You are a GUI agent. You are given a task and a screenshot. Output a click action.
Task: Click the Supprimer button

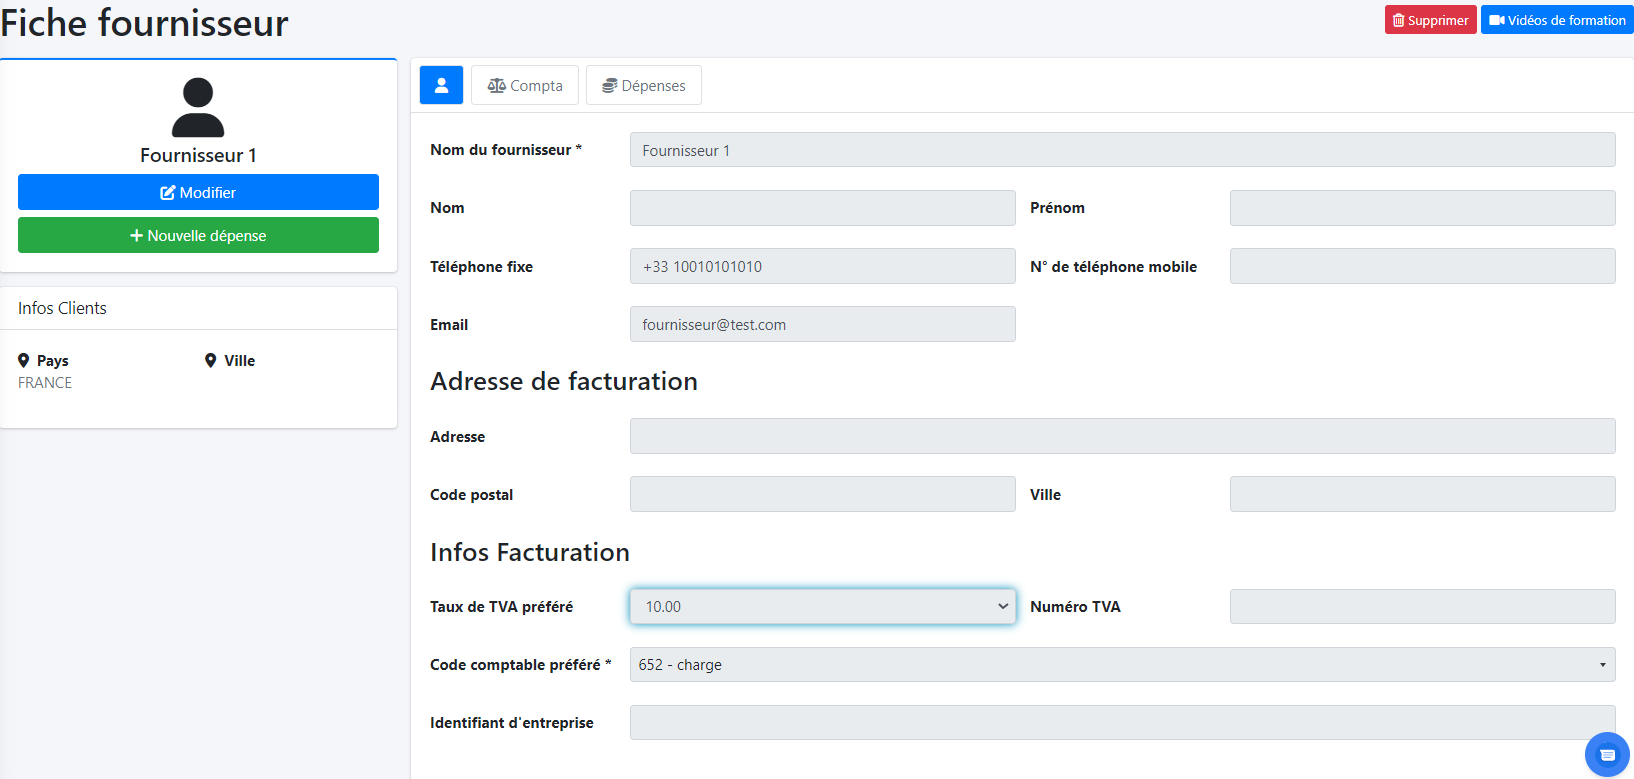(1430, 20)
